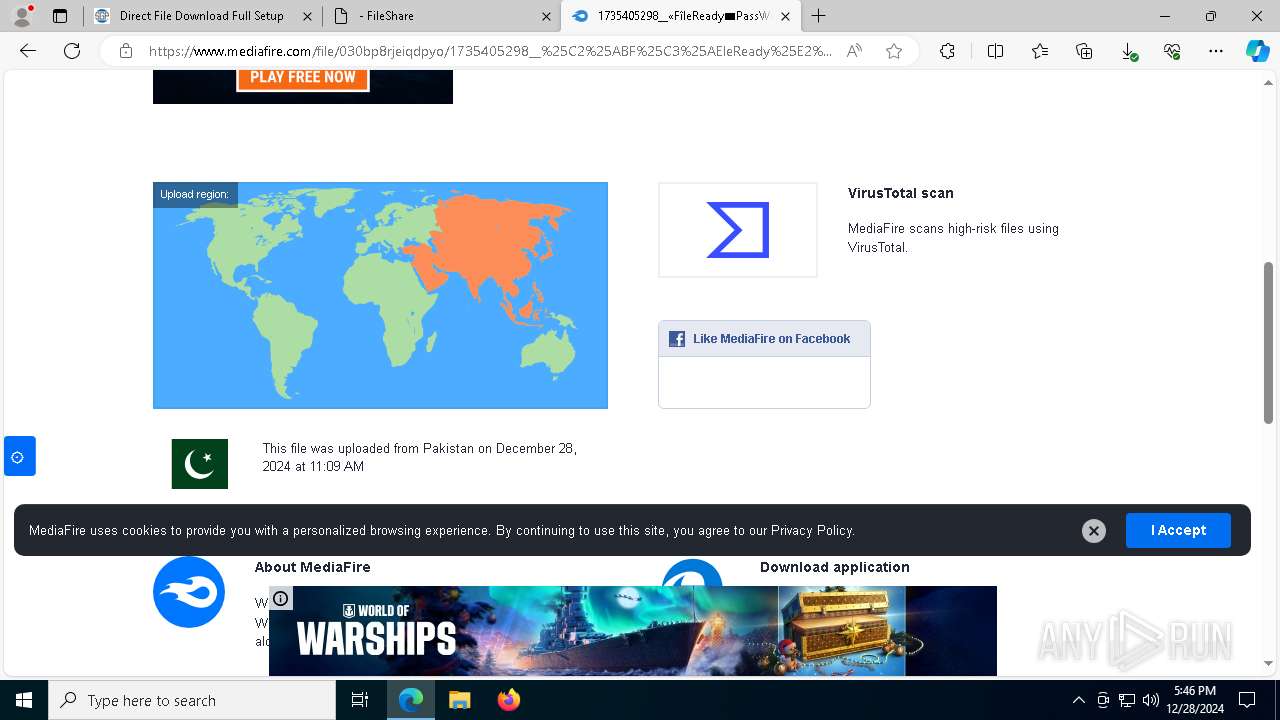Open the Edge profile avatar icon

21,16
